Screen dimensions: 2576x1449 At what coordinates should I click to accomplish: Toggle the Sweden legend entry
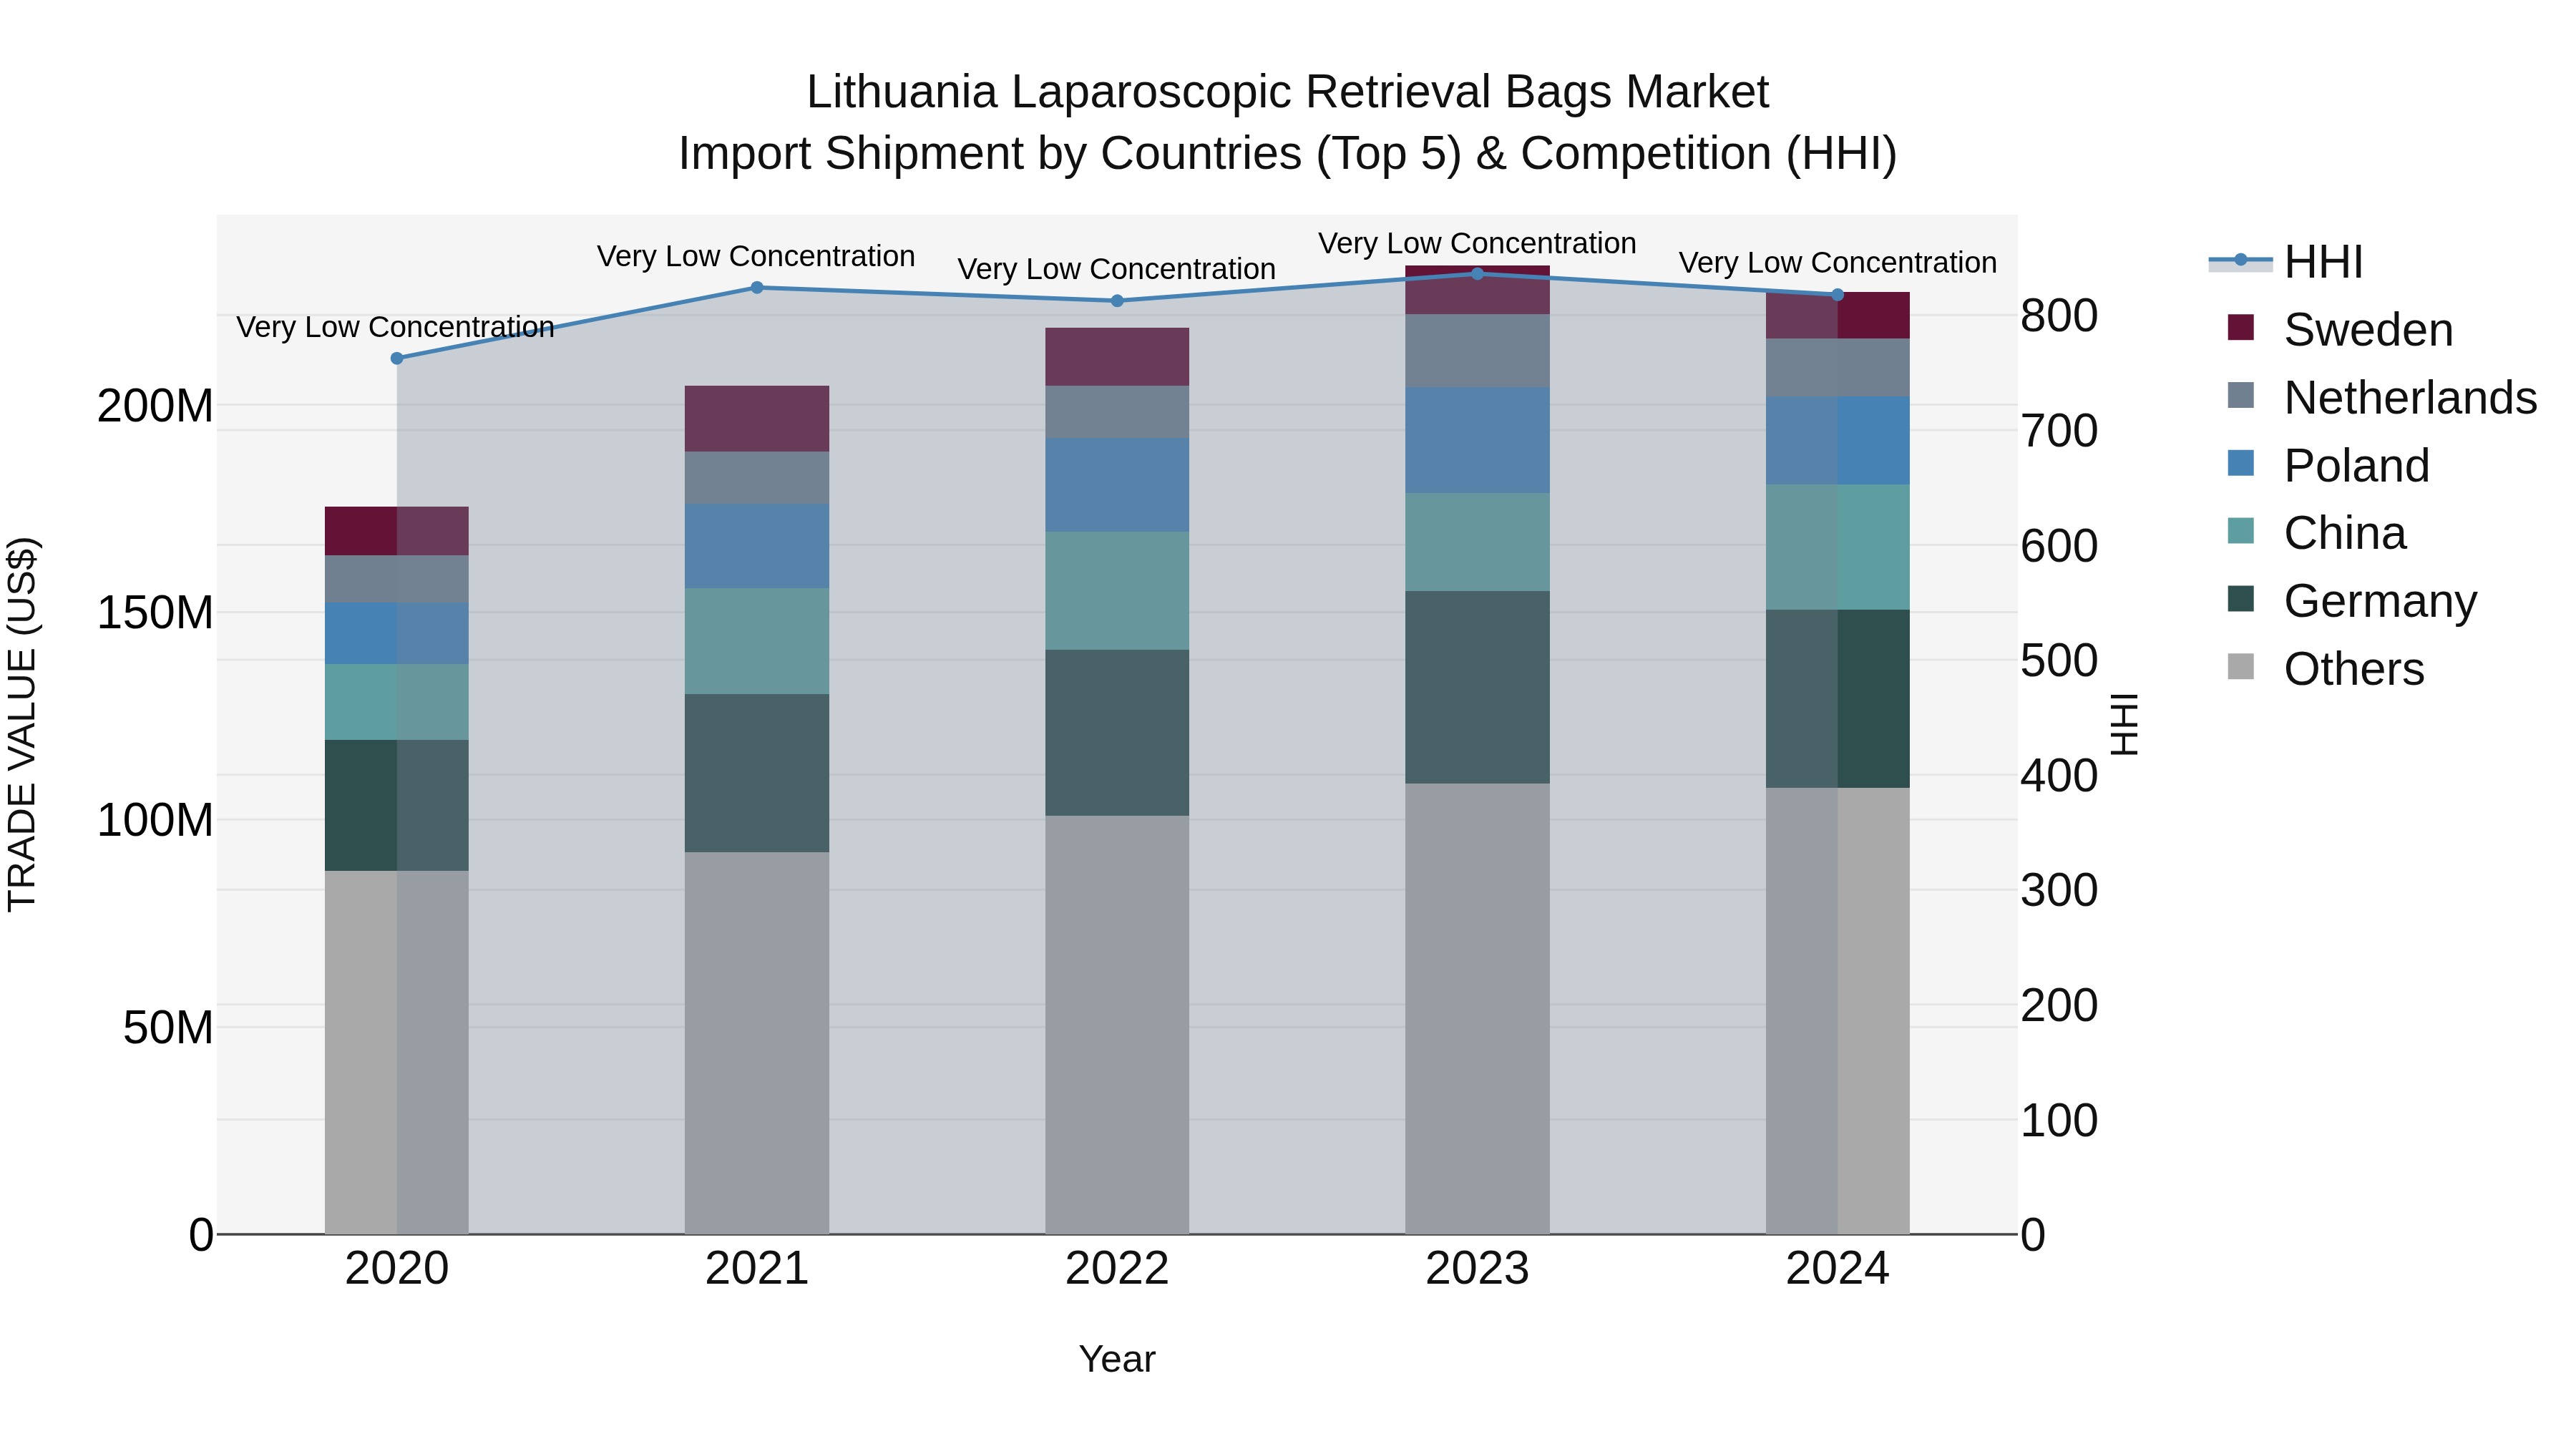pyautogui.click(x=2340, y=330)
